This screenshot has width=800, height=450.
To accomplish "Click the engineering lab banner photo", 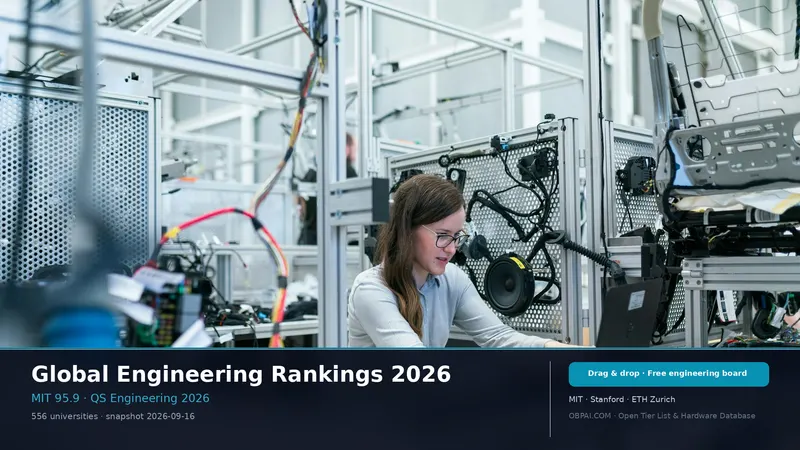I will click(x=400, y=173).
